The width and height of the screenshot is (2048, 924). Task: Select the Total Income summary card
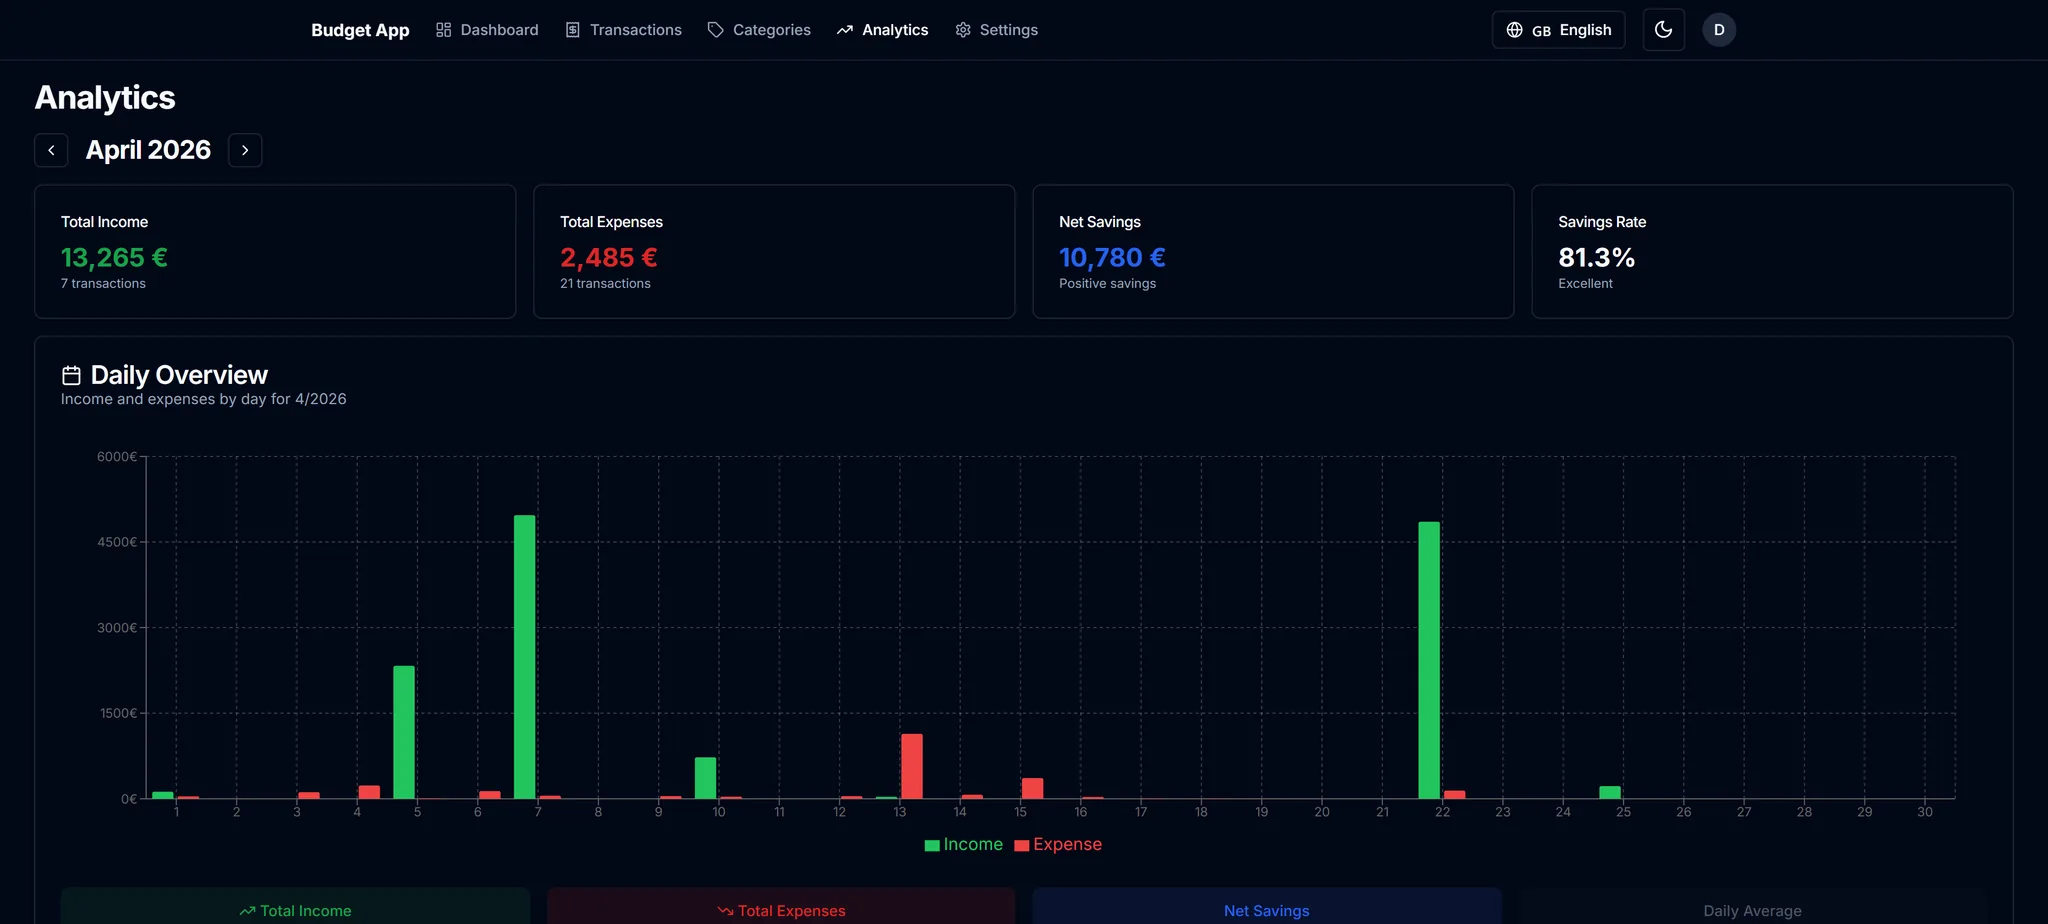(x=275, y=251)
